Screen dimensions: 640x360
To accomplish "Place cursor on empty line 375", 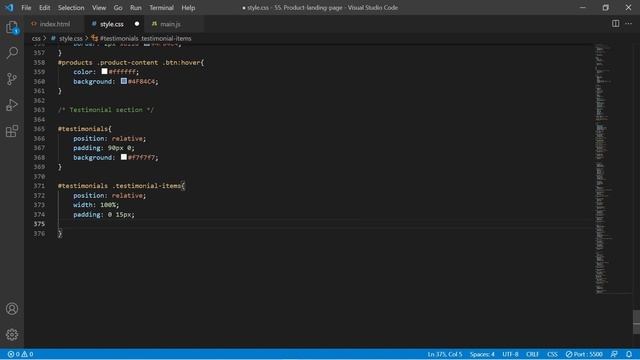I will click(x=325, y=224).
